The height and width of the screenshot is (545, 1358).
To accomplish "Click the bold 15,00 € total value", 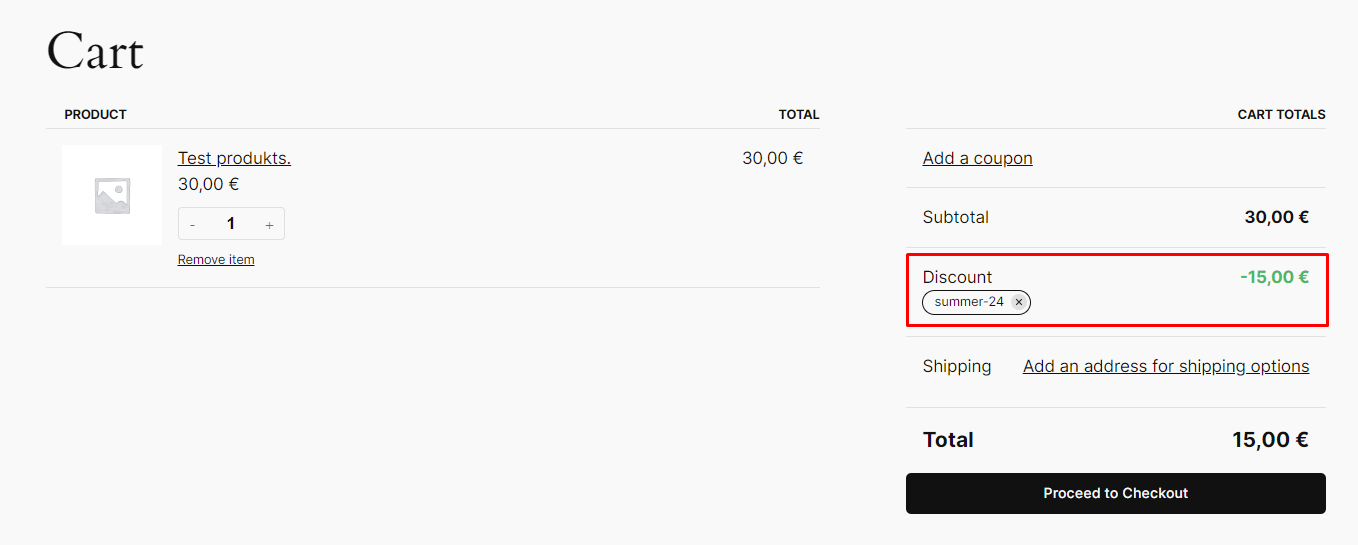I will coord(1270,440).
